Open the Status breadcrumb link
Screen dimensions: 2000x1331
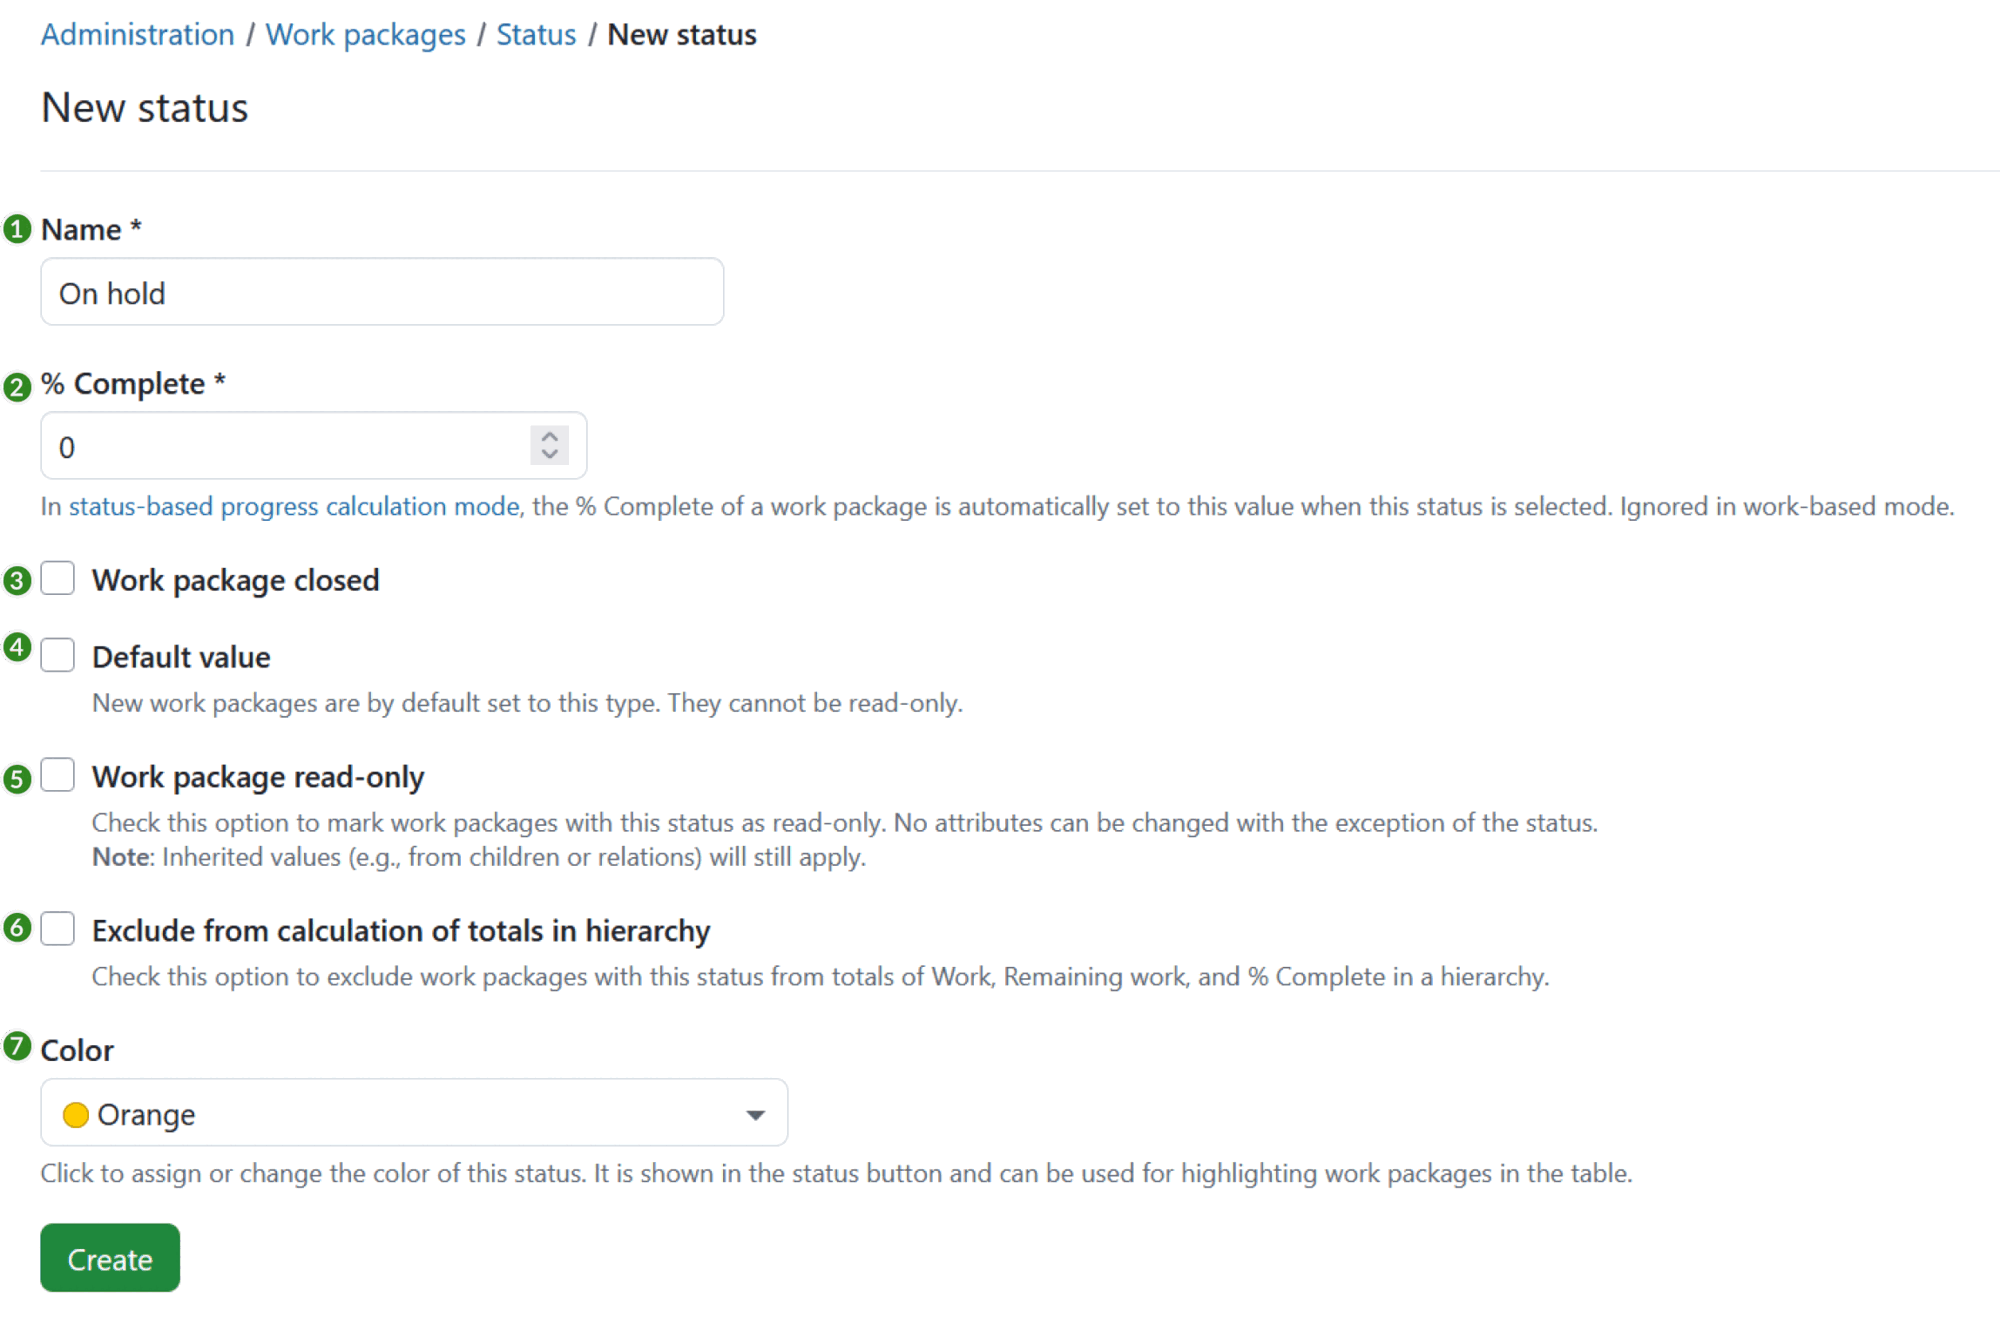click(536, 34)
